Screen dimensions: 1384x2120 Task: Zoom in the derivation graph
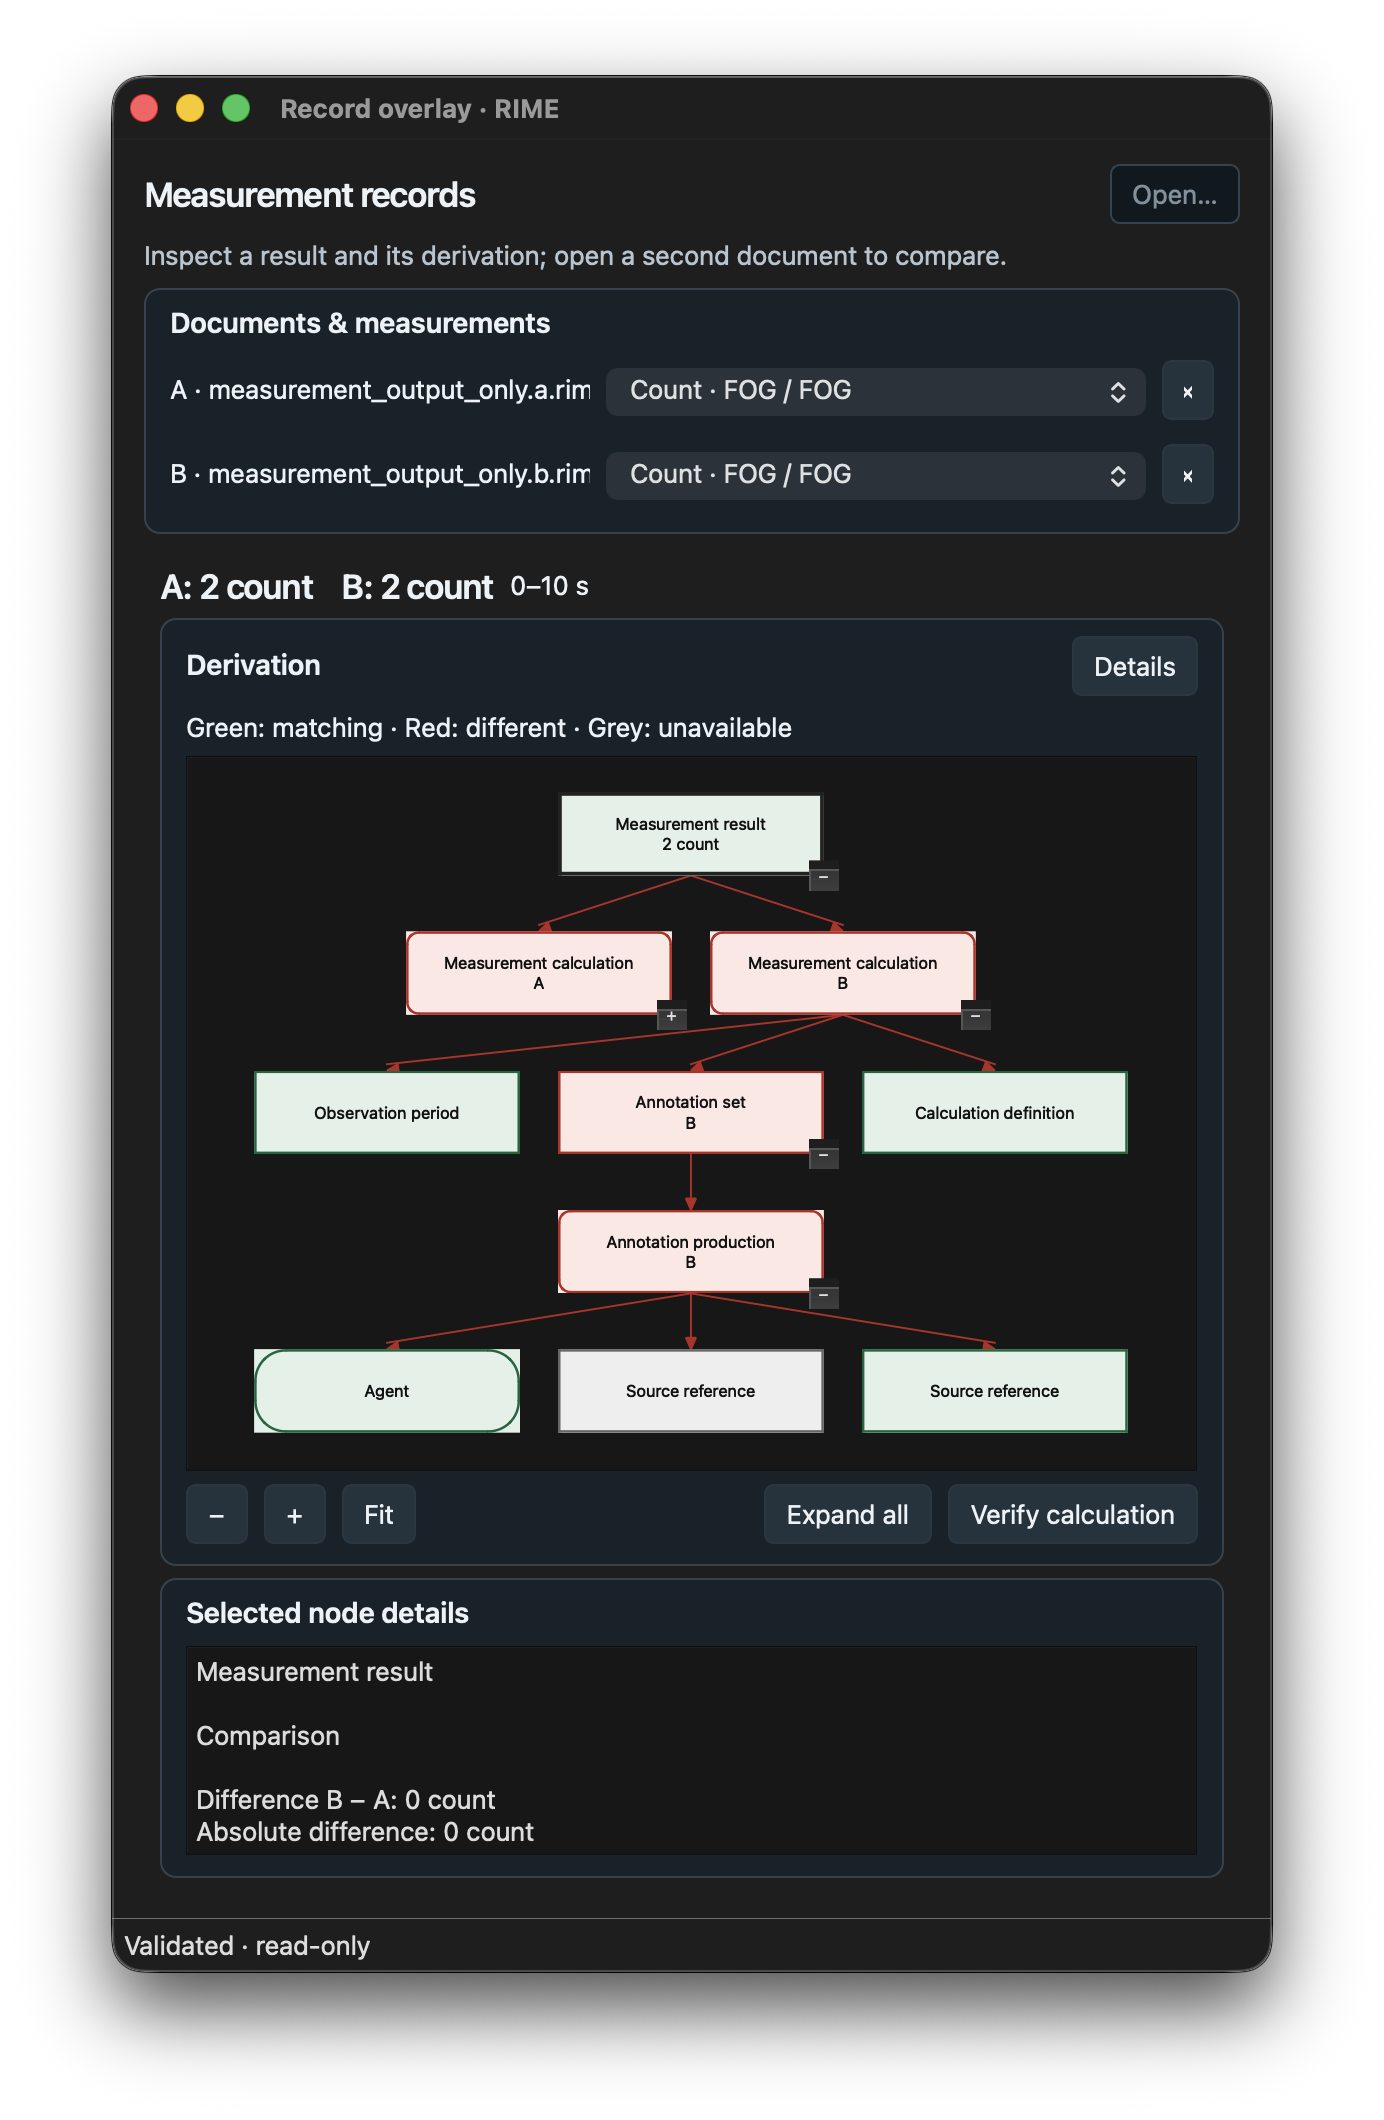tap(294, 1515)
